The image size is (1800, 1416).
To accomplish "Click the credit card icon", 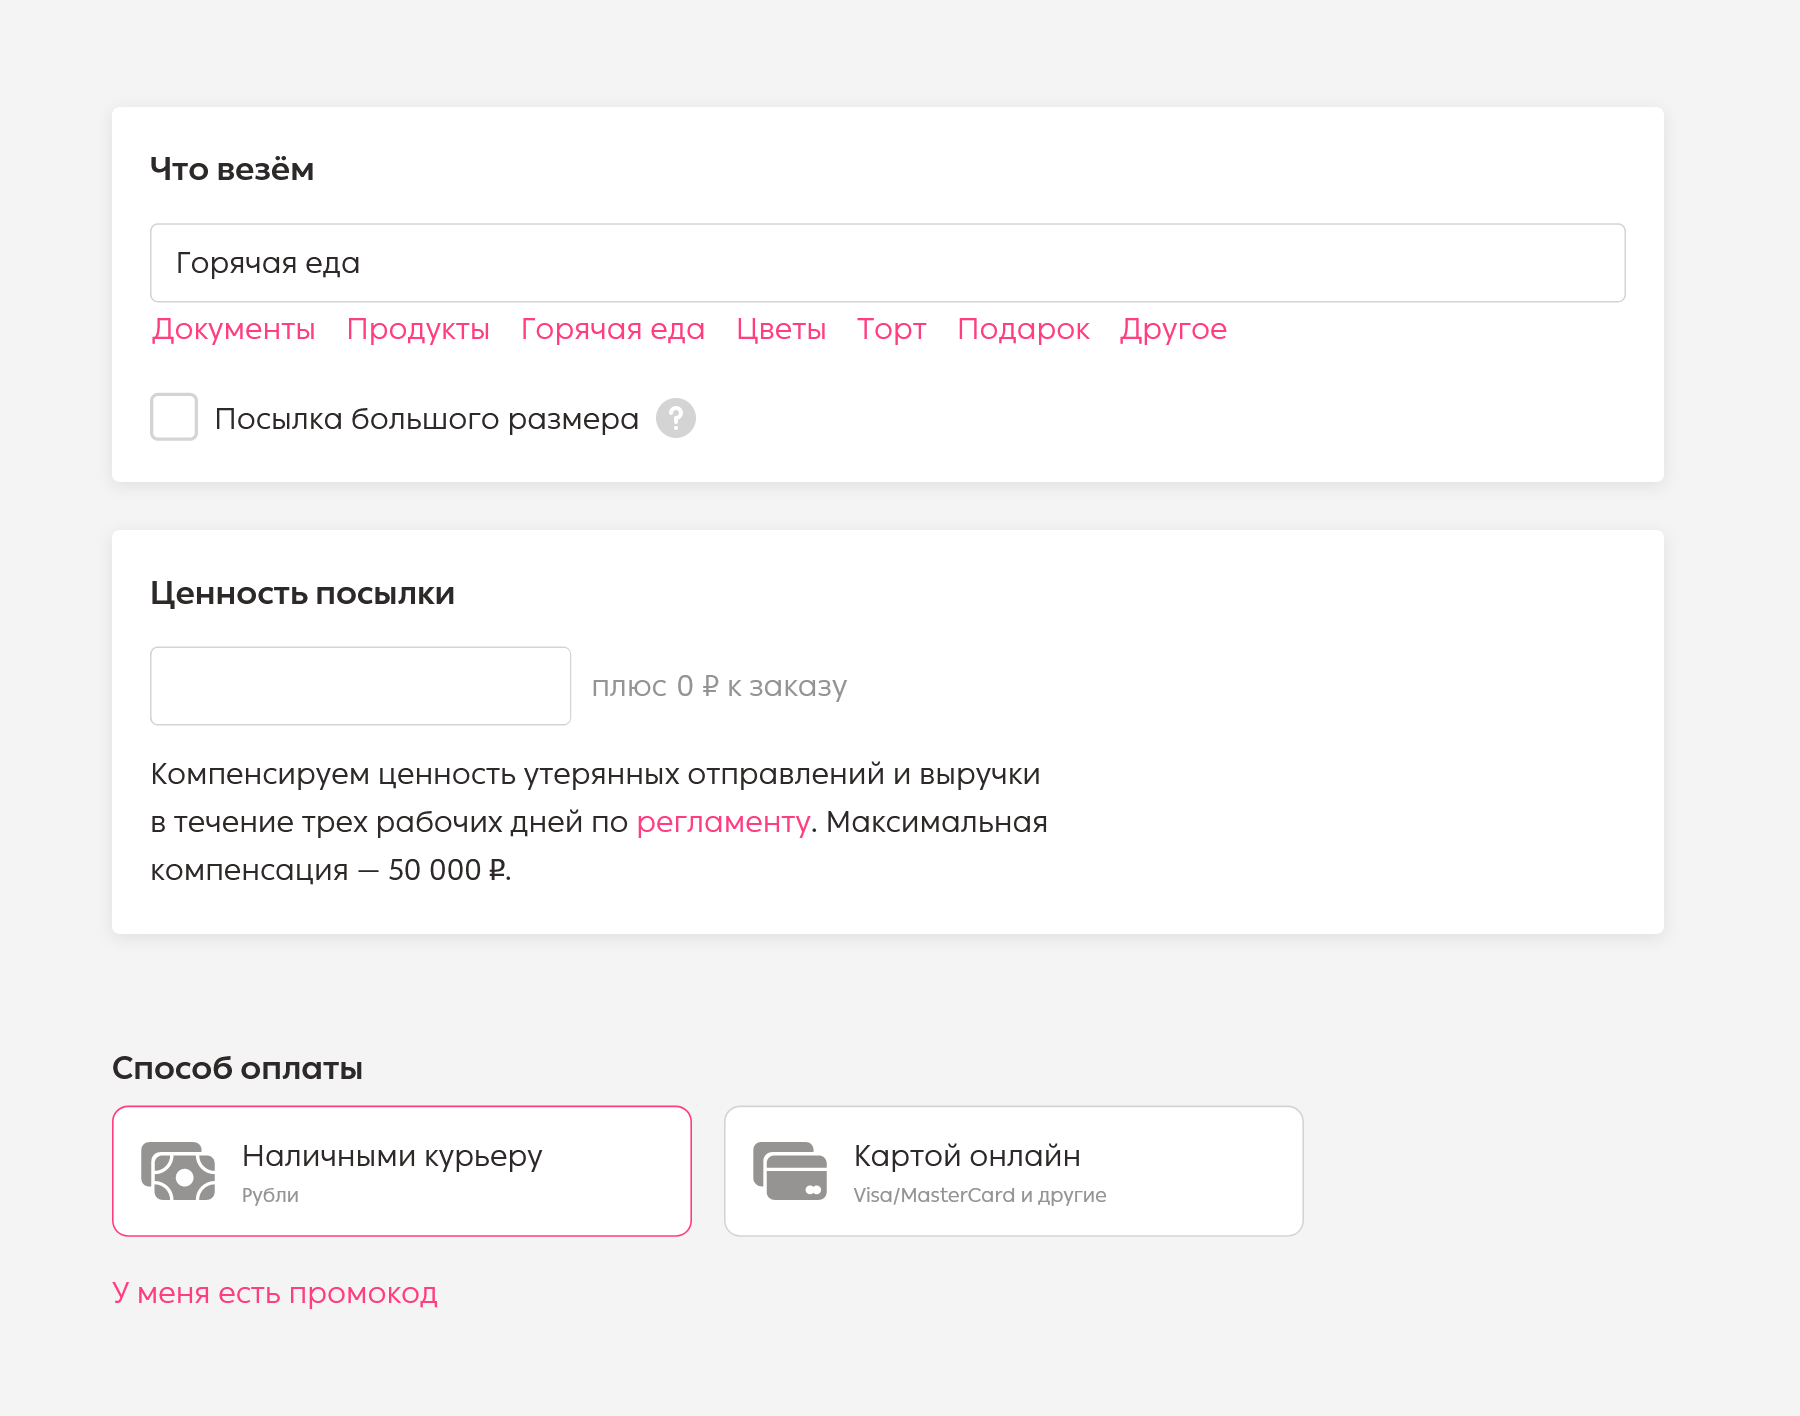I will tap(790, 1171).
